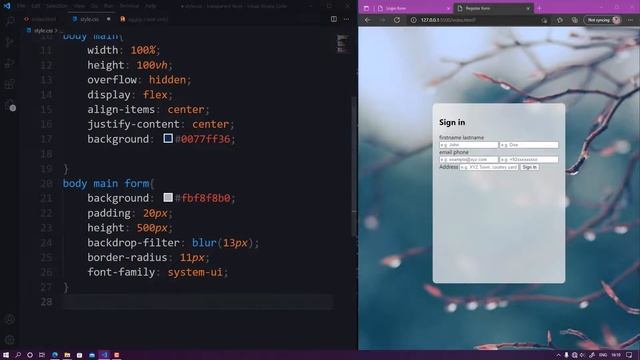Close the Register form browser tab
Screen dimensions: 640x360
point(528,8)
